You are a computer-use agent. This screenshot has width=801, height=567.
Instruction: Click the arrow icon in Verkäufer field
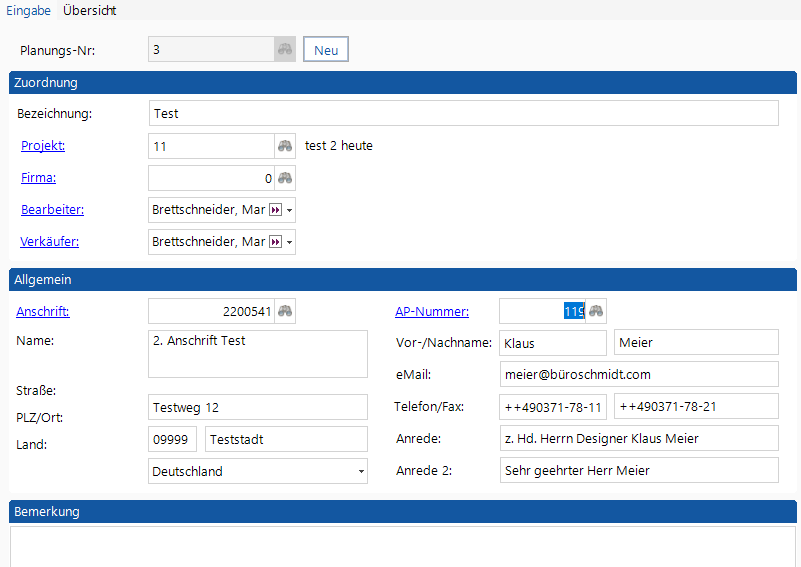tap(276, 243)
